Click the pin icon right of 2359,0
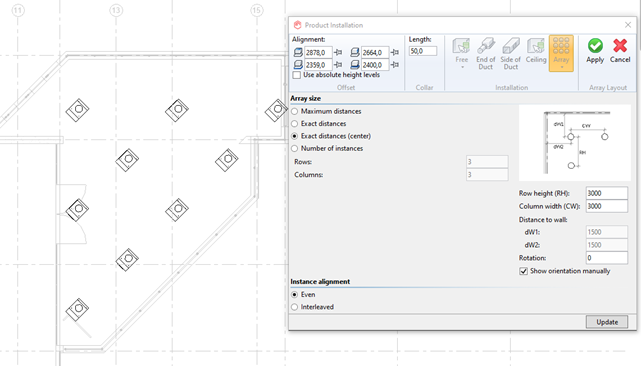The width and height of the screenshot is (641, 366). tap(338, 65)
